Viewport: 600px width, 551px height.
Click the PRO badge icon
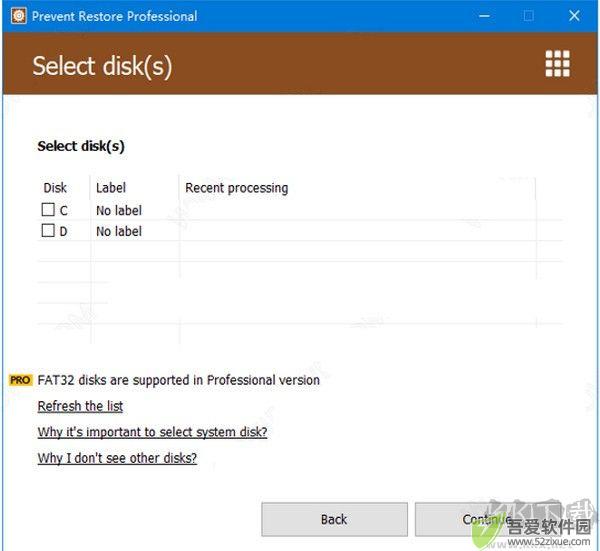[20, 380]
